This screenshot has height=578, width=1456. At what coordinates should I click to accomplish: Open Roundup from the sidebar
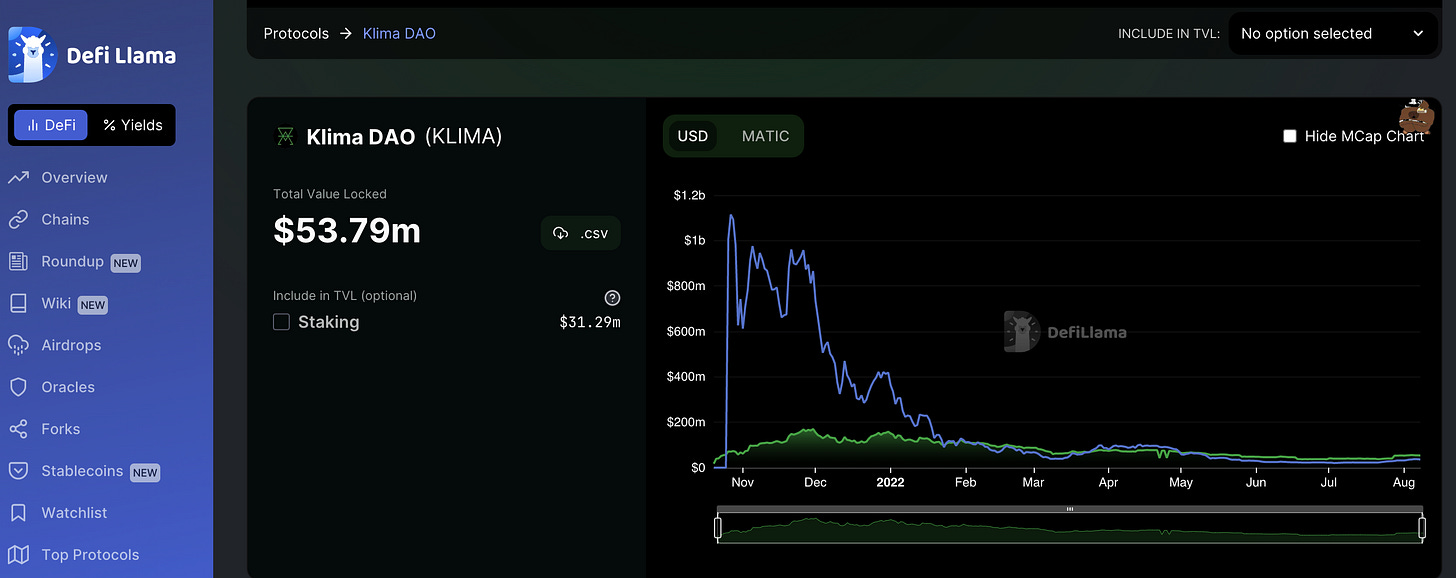tap(72, 261)
